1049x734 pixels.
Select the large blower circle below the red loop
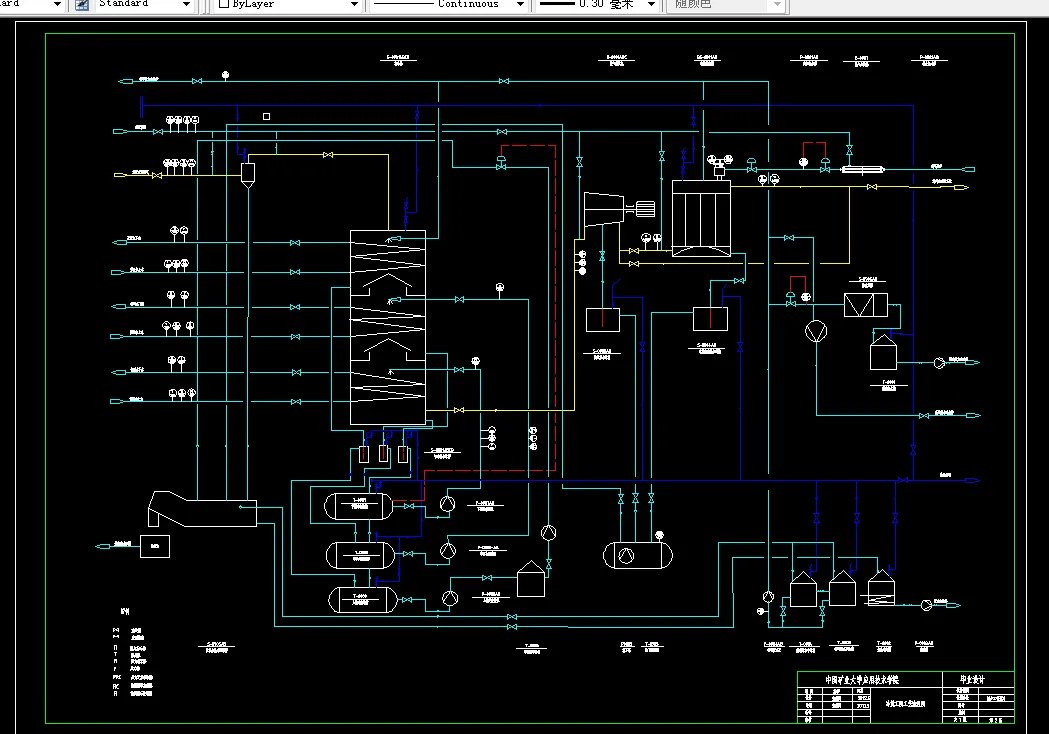(x=816, y=331)
